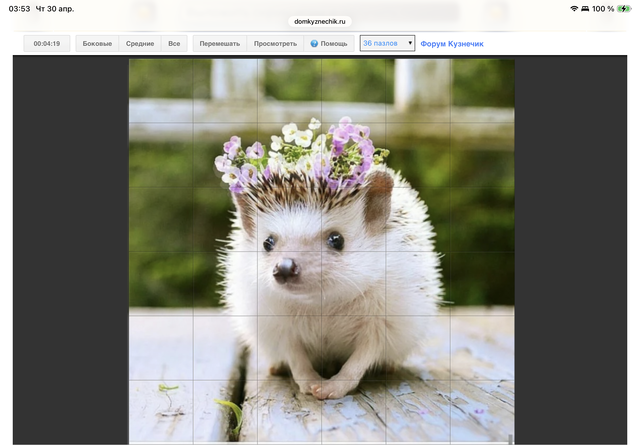The height and width of the screenshot is (445, 640).
Task: Show only Боковые edge pieces
Action: pos(97,44)
